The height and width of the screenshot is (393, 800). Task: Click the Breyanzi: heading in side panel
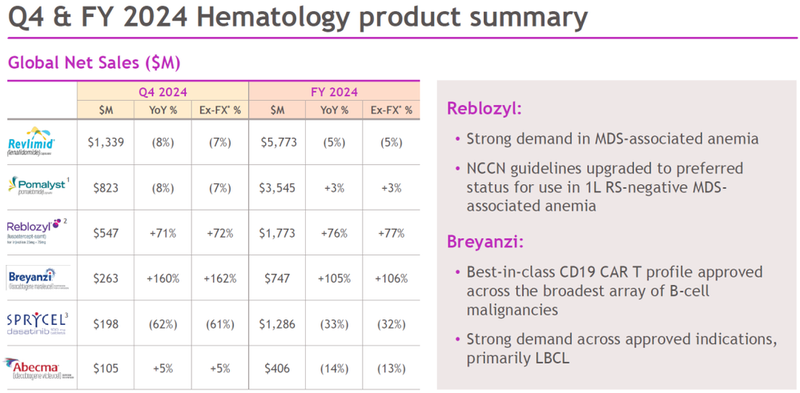[485, 241]
